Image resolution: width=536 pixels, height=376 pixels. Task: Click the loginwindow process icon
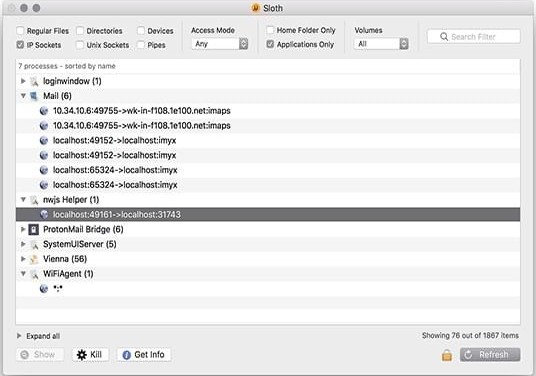pyautogui.click(x=34, y=81)
